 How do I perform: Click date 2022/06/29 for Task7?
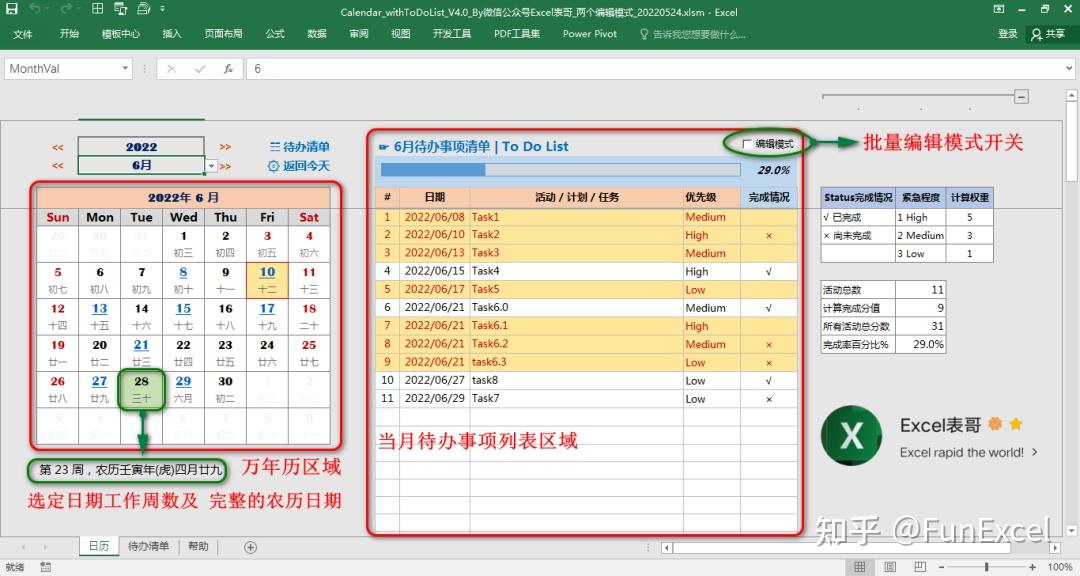pyautogui.click(x=435, y=398)
